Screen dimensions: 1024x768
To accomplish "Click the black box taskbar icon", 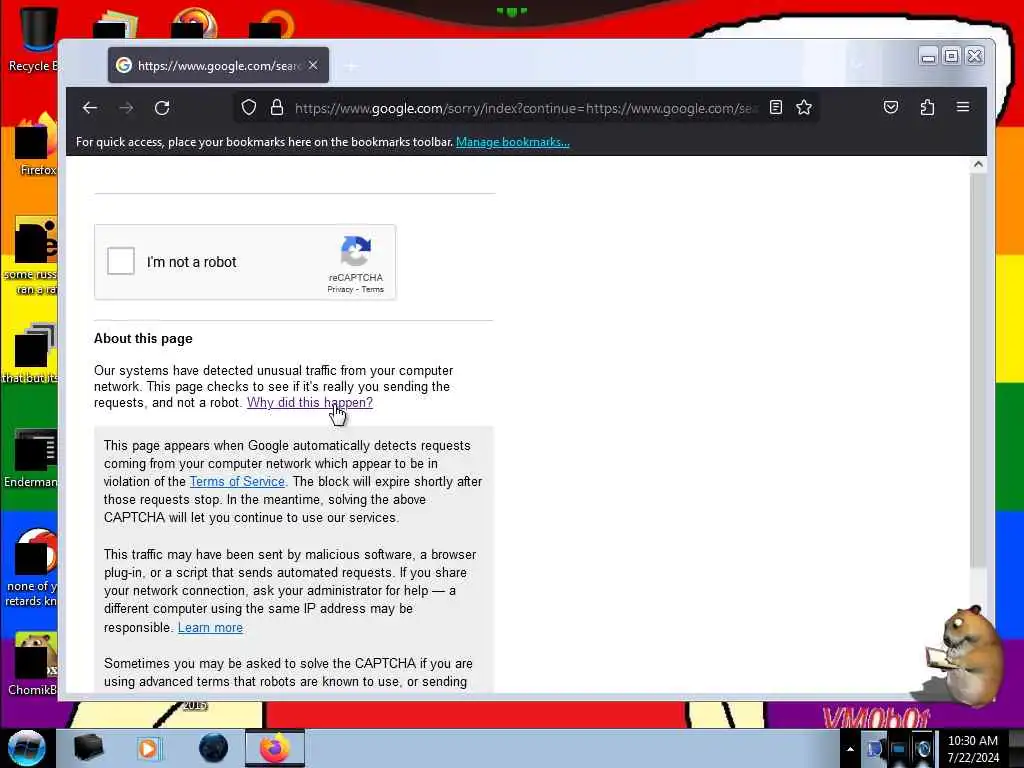I will point(88,748).
